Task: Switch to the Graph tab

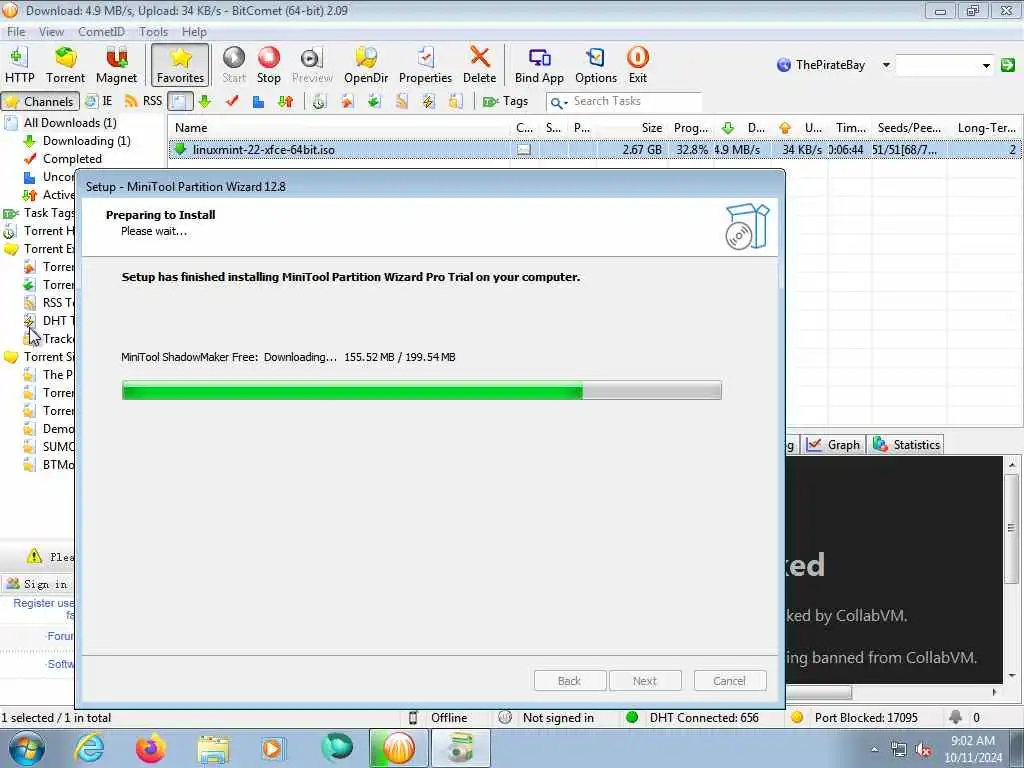Action: coord(833,445)
